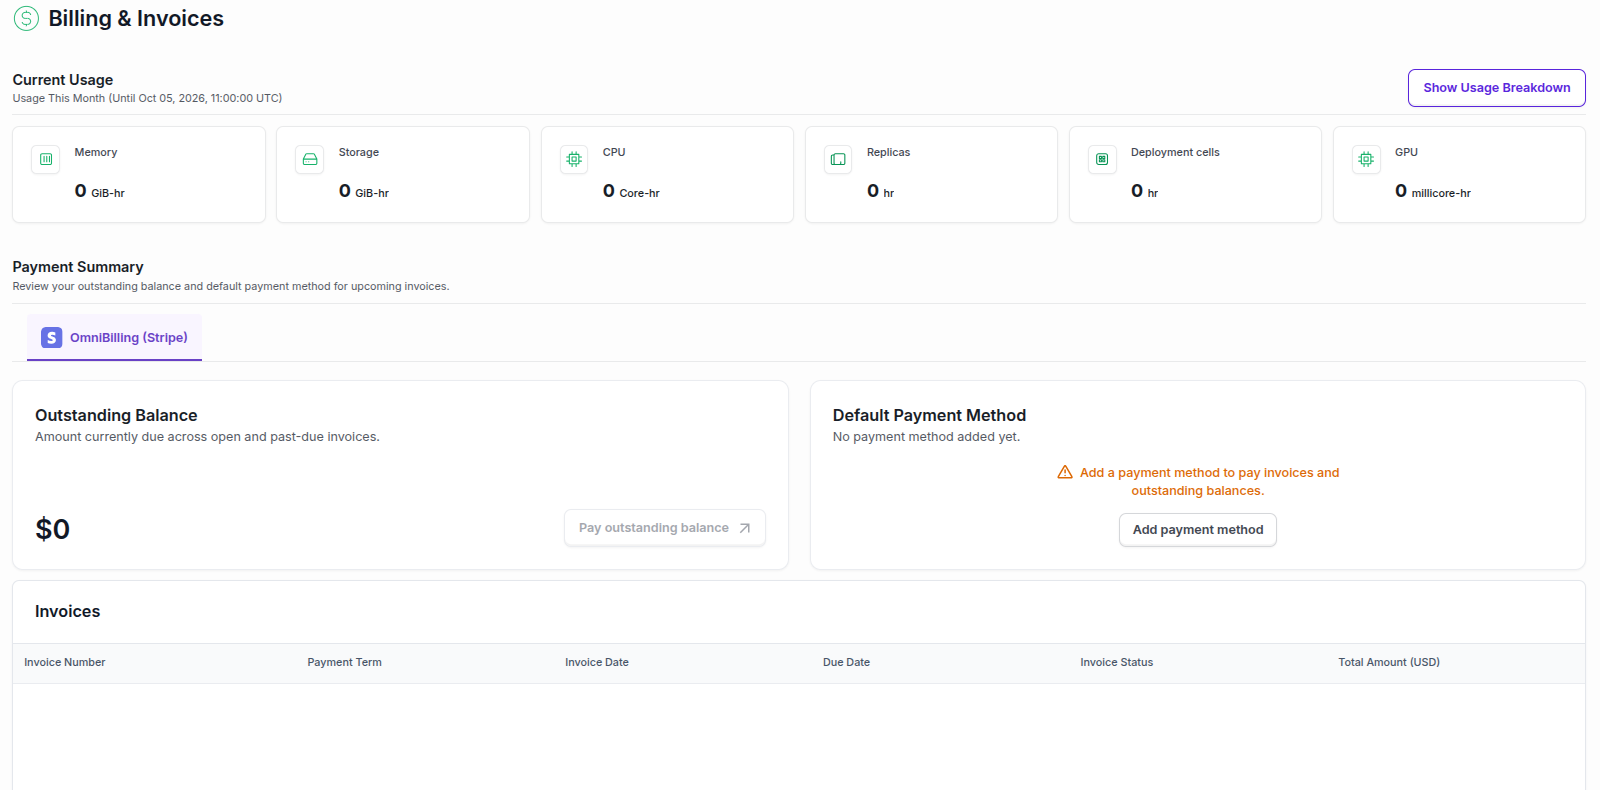The height and width of the screenshot is (790, 1600).
Task: Click the Storage 0 GiB-hr value
Action: (364, 191)
